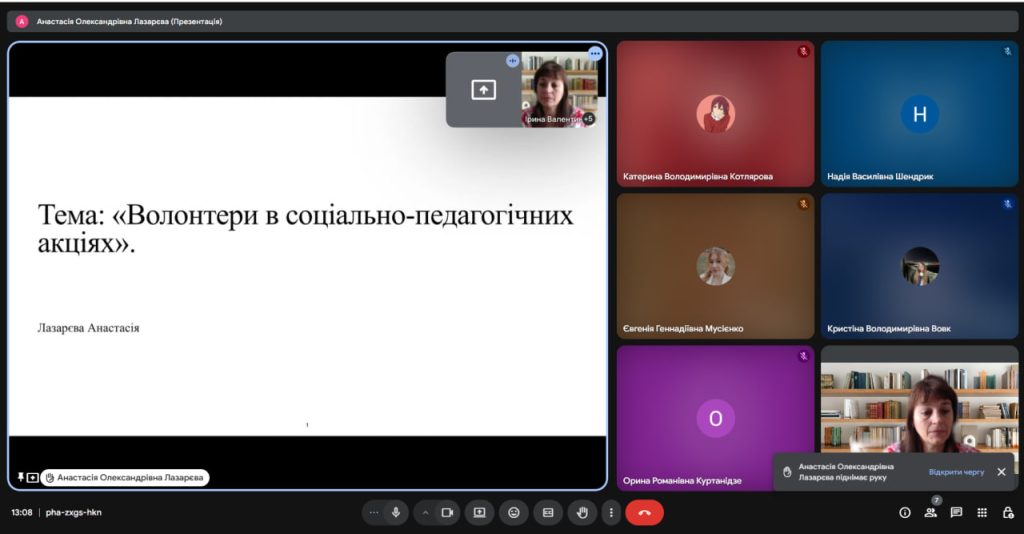
Task: Toggle the camera on or off
Action: (x=447, y=512)
